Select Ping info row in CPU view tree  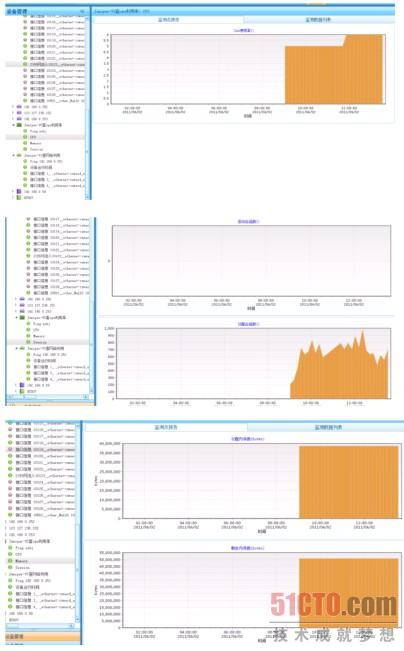(x=45, y=131)
